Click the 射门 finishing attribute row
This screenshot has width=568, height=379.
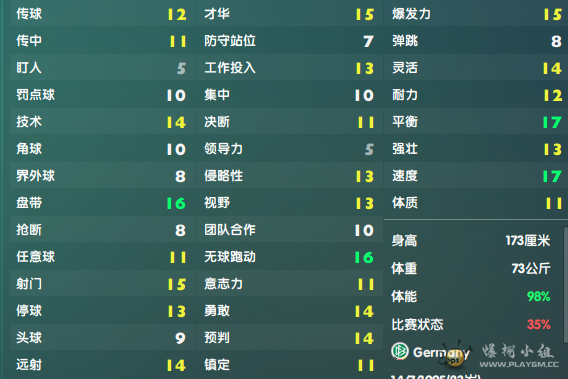102,284
